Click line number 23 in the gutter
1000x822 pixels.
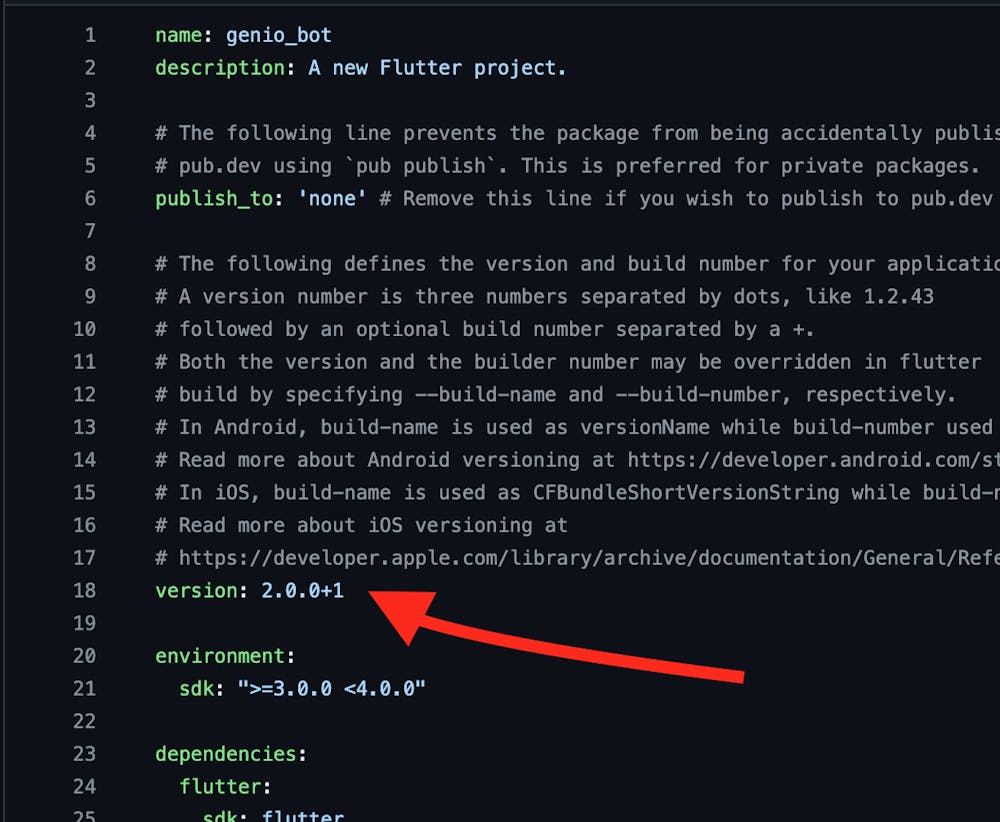(84, 753)
